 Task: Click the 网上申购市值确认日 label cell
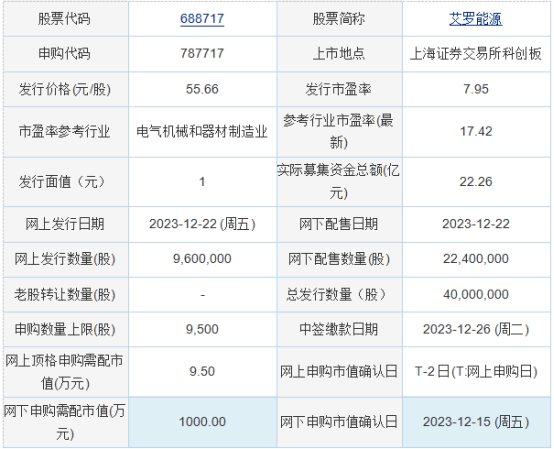[x=338, y=372]
